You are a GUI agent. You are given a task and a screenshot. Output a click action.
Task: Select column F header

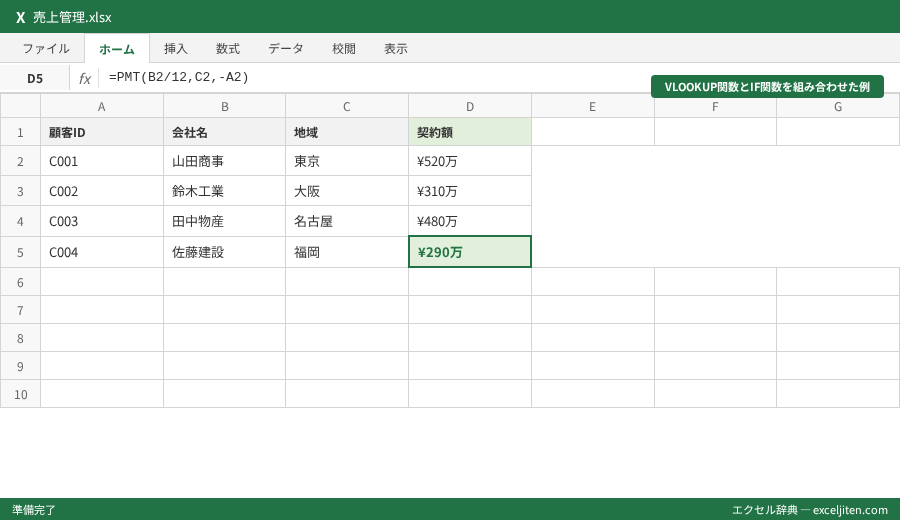tap(715, 107)
